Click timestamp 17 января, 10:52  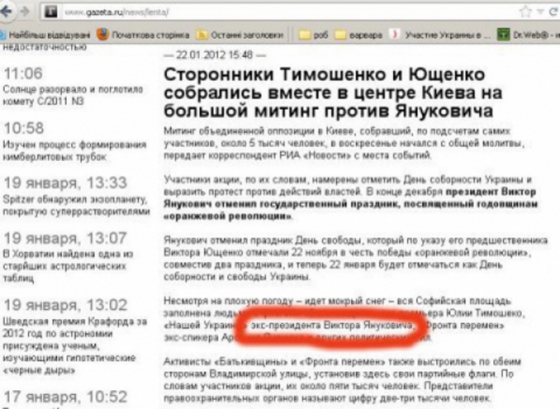pyautogui.click(x=65, y=396)
